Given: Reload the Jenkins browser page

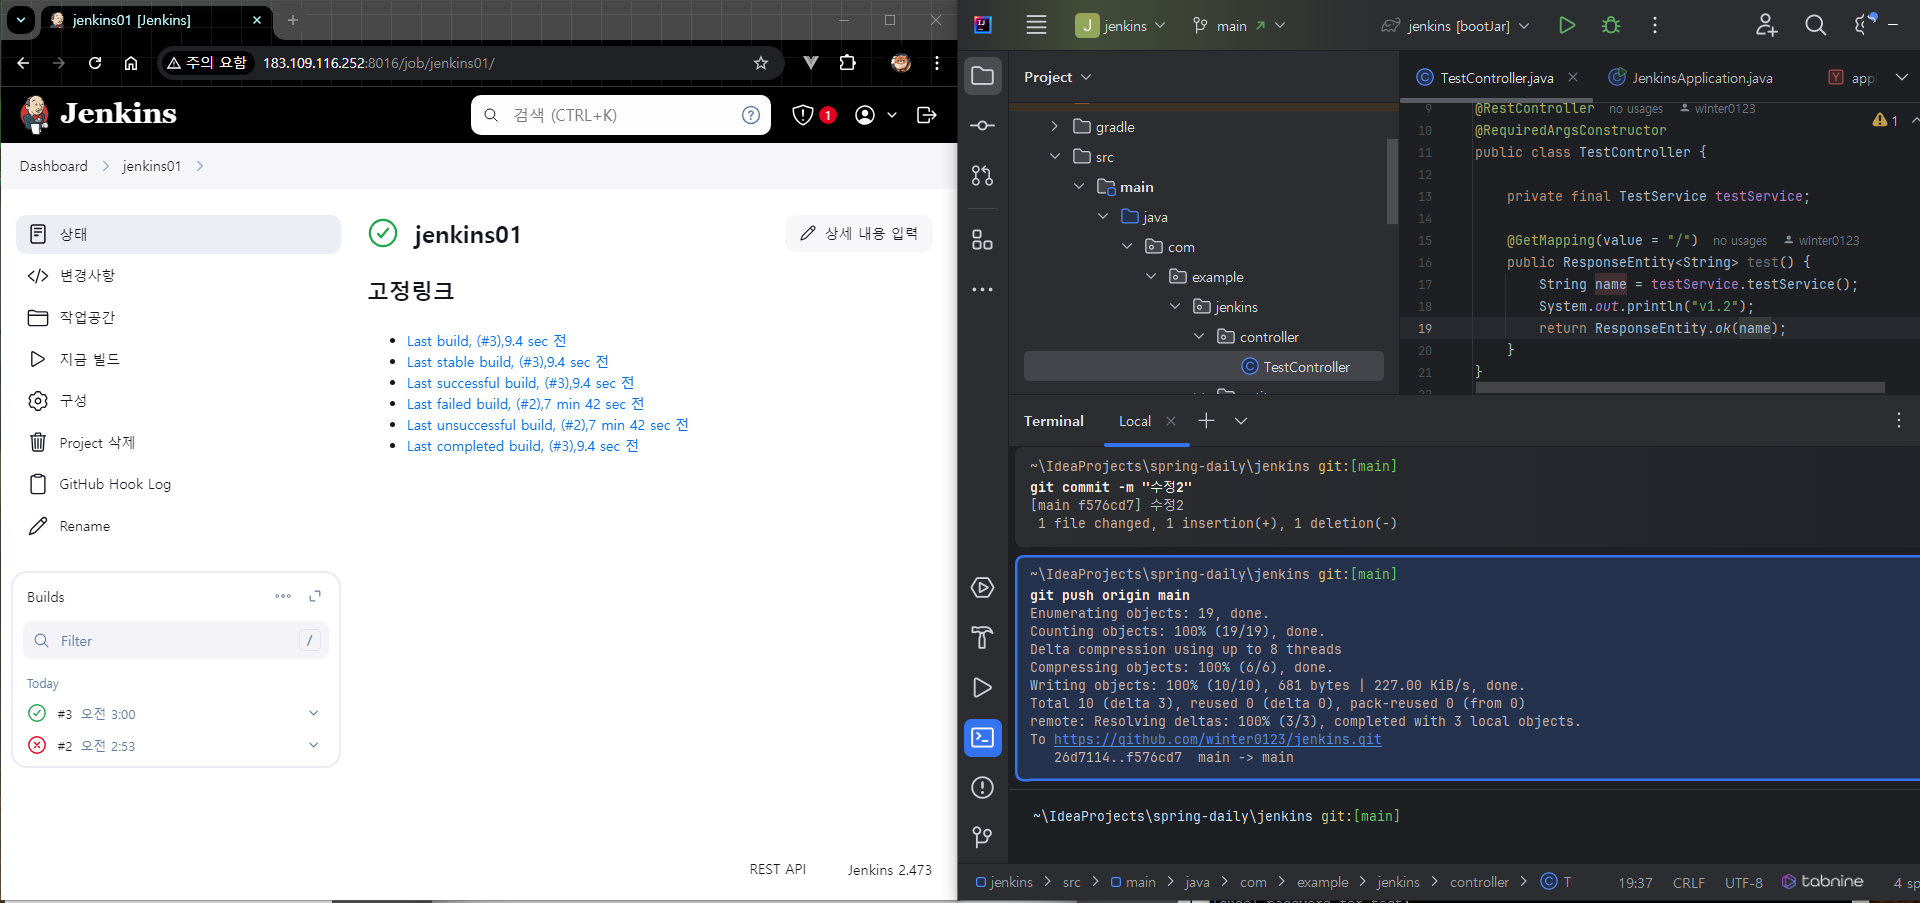Looking at the screenshot, I should point(95,63).
